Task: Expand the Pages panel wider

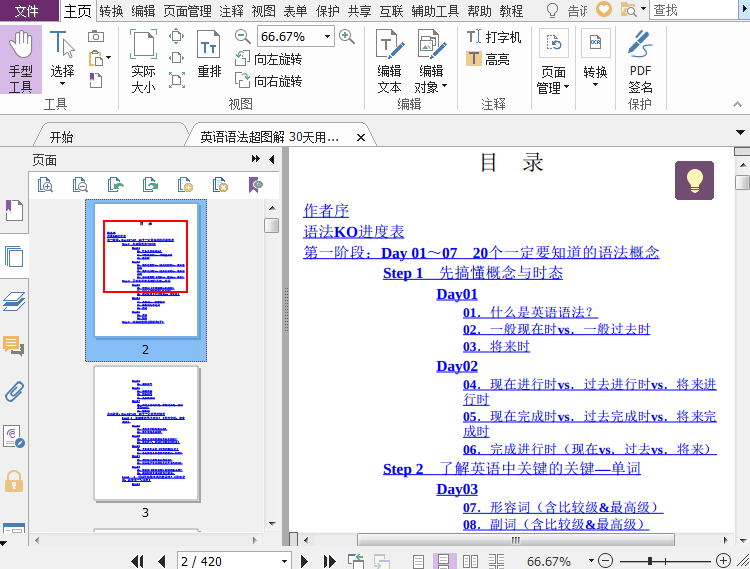Action: (x=256, y=159)
